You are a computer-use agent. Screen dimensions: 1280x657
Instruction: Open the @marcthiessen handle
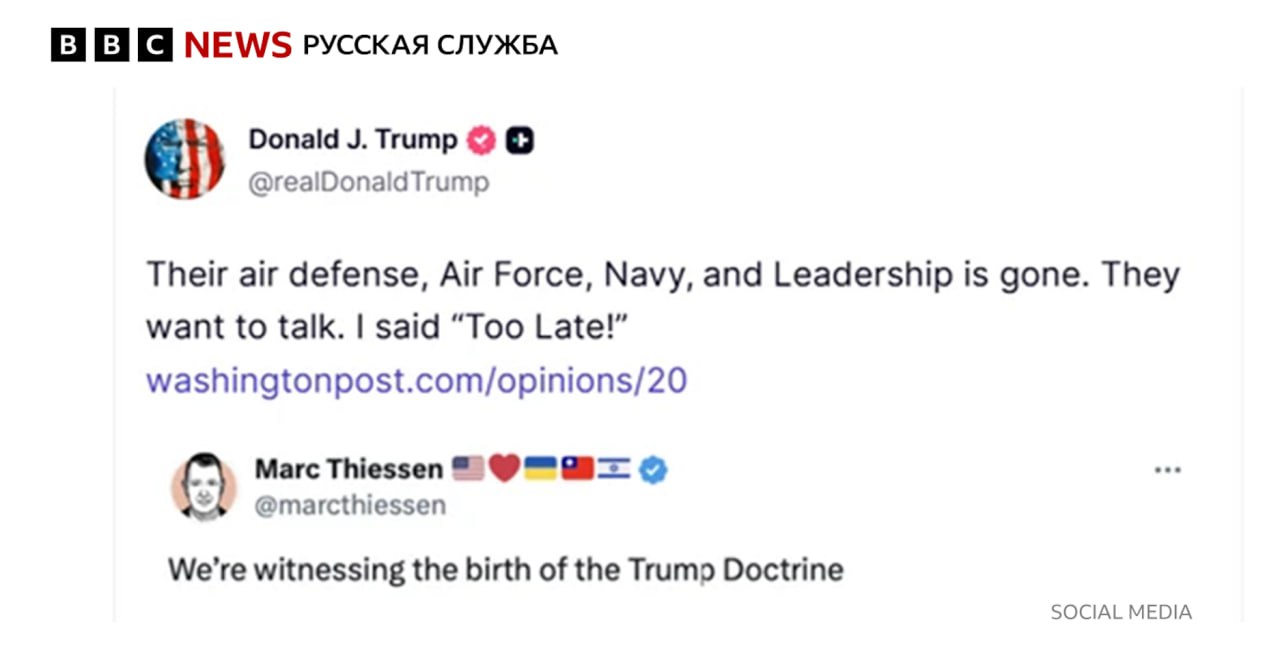pyautogui.click(x=350, y=506)
